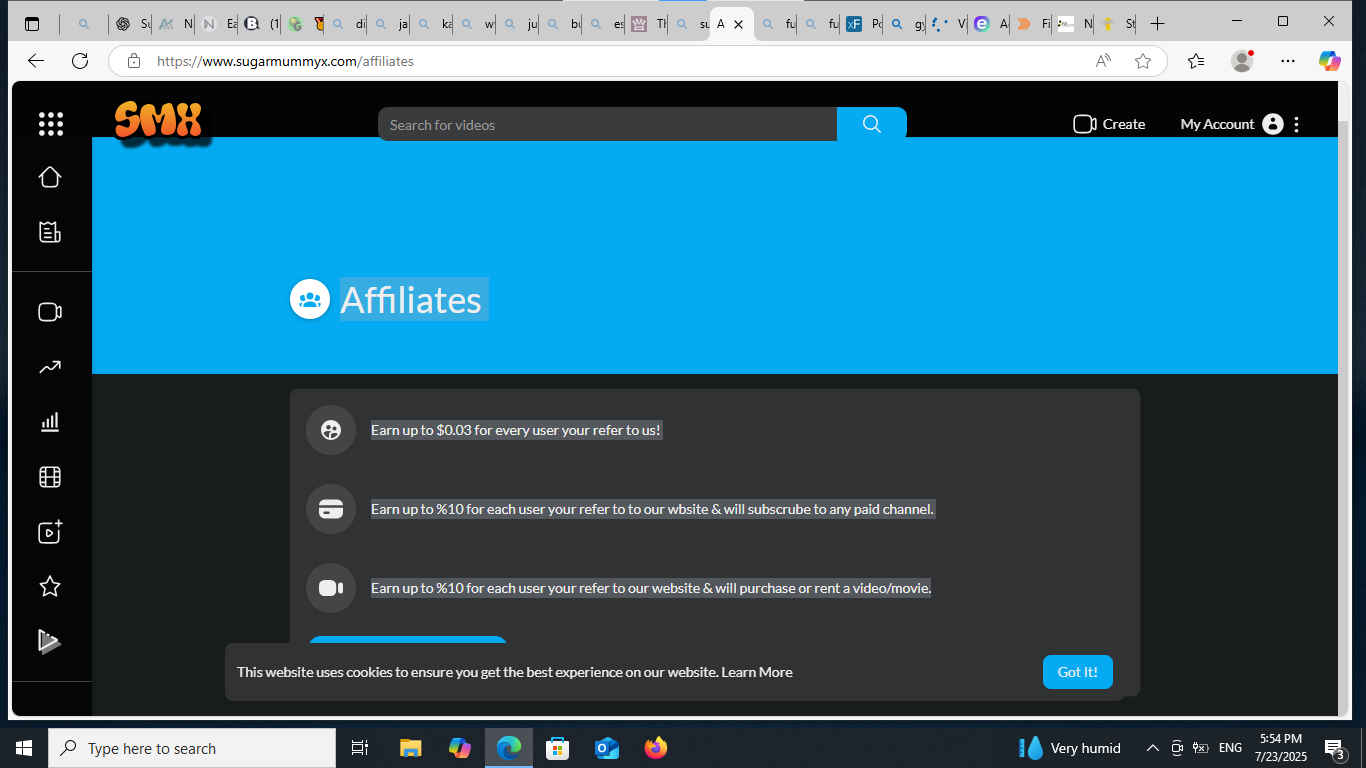
Task: Click the address bar URL
Action: (286, 61)
